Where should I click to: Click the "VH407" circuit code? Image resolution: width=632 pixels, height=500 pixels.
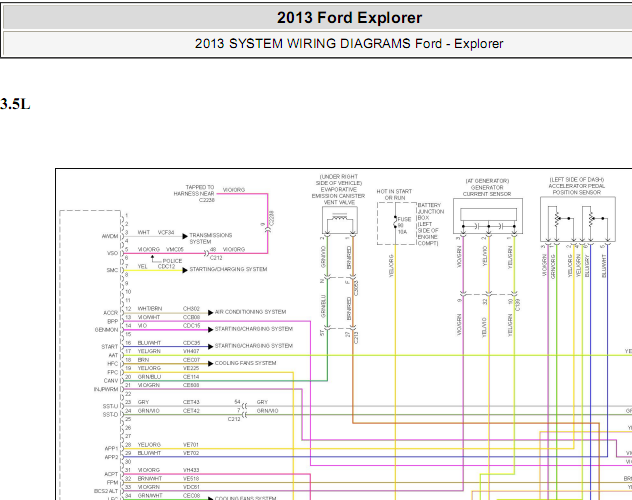coord(191,351)
